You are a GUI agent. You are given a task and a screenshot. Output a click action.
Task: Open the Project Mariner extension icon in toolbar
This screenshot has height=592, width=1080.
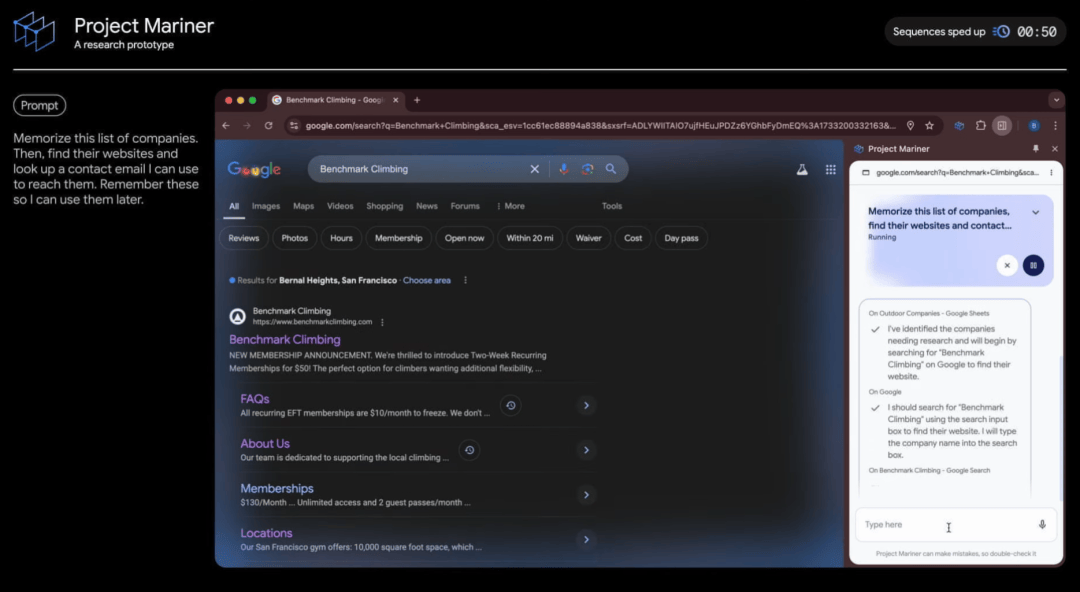959,125
